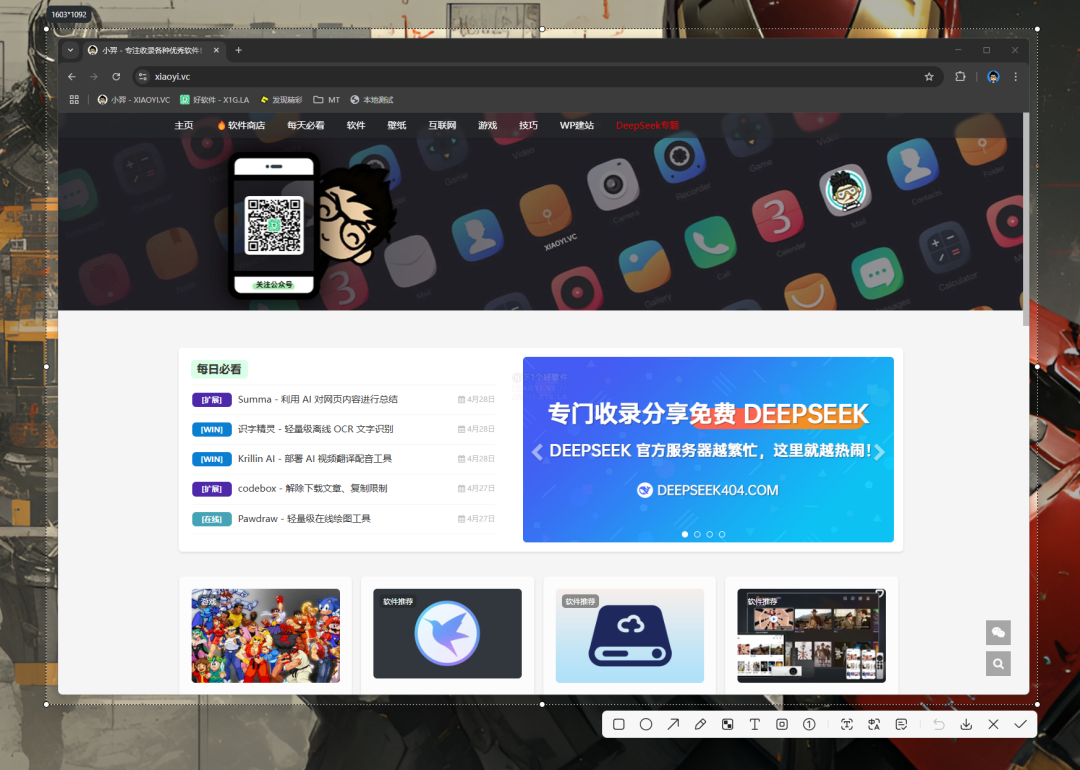The height and width of the screenshot is (770, 1080).
Task: Open the Chrome profile avatar
Action: (993, 76)
